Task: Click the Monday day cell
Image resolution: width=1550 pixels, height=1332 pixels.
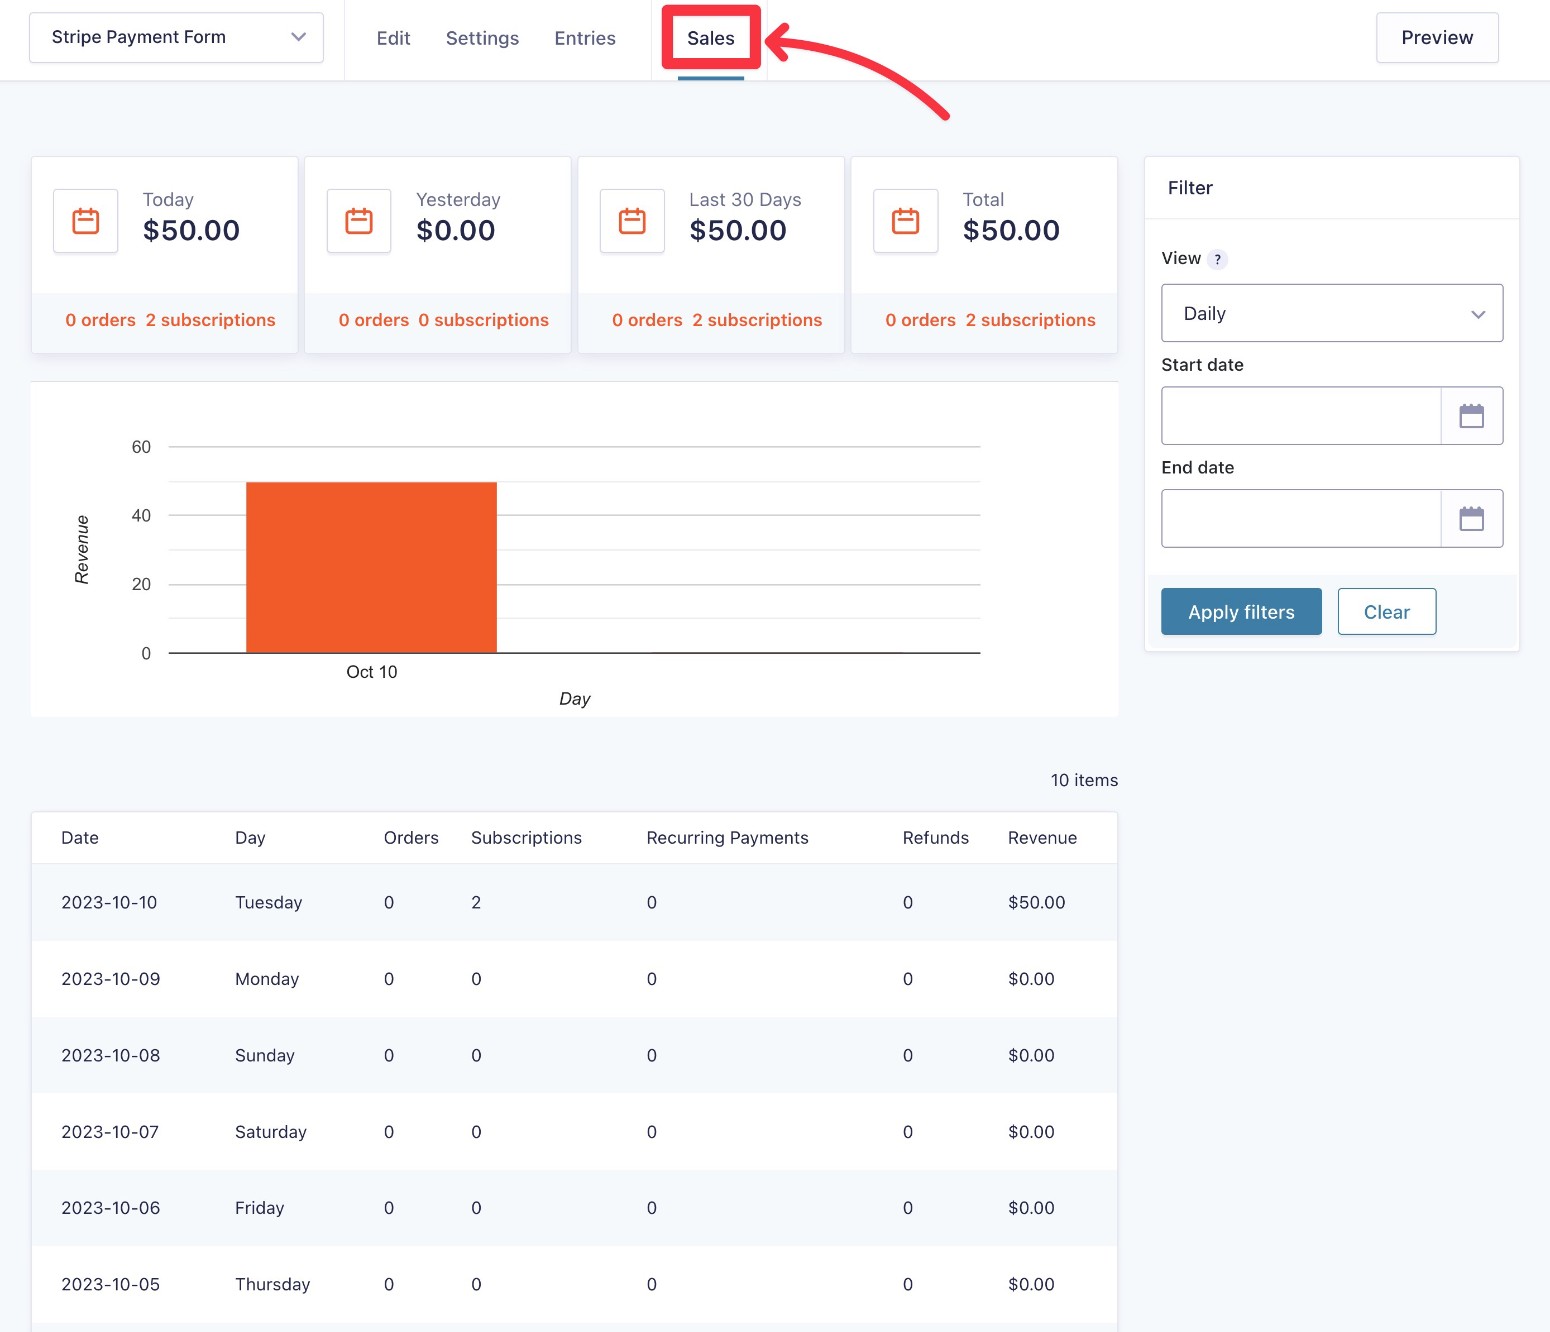Action: 267,979
